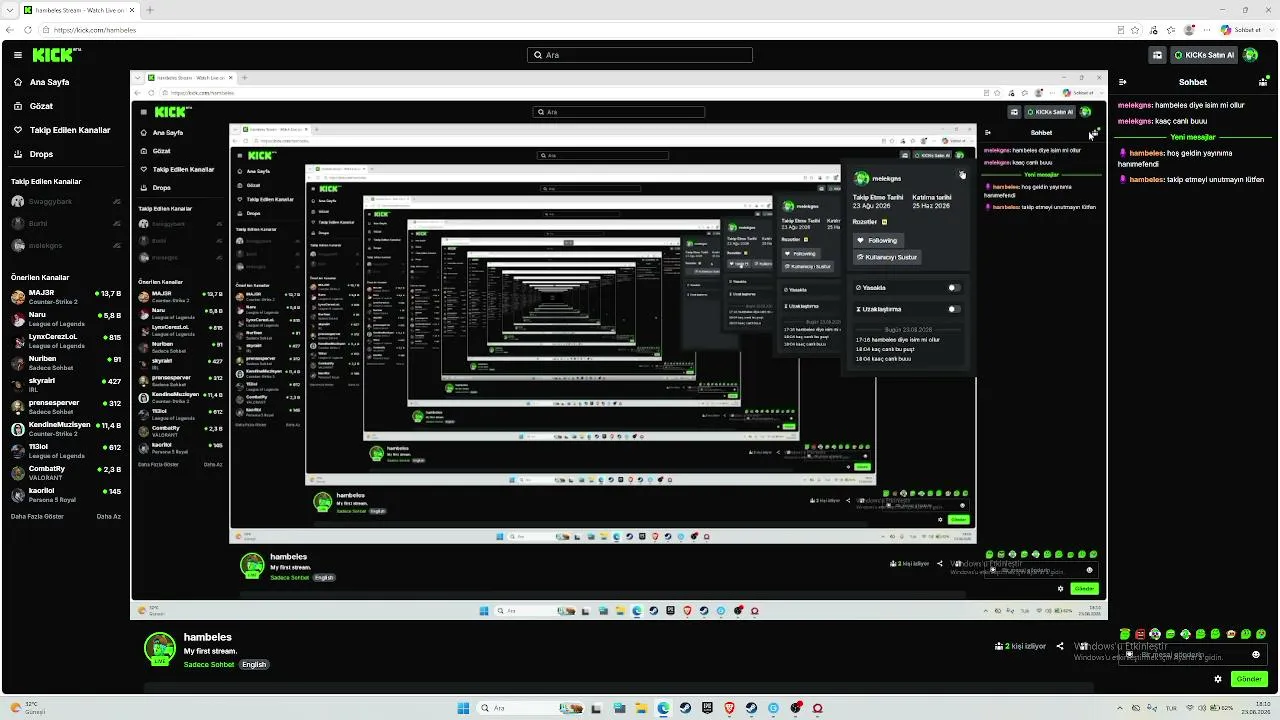Open the clips icon left of KICKs Satın Al
Viewport: 1280px width, 720px height.
(1157, 55)
